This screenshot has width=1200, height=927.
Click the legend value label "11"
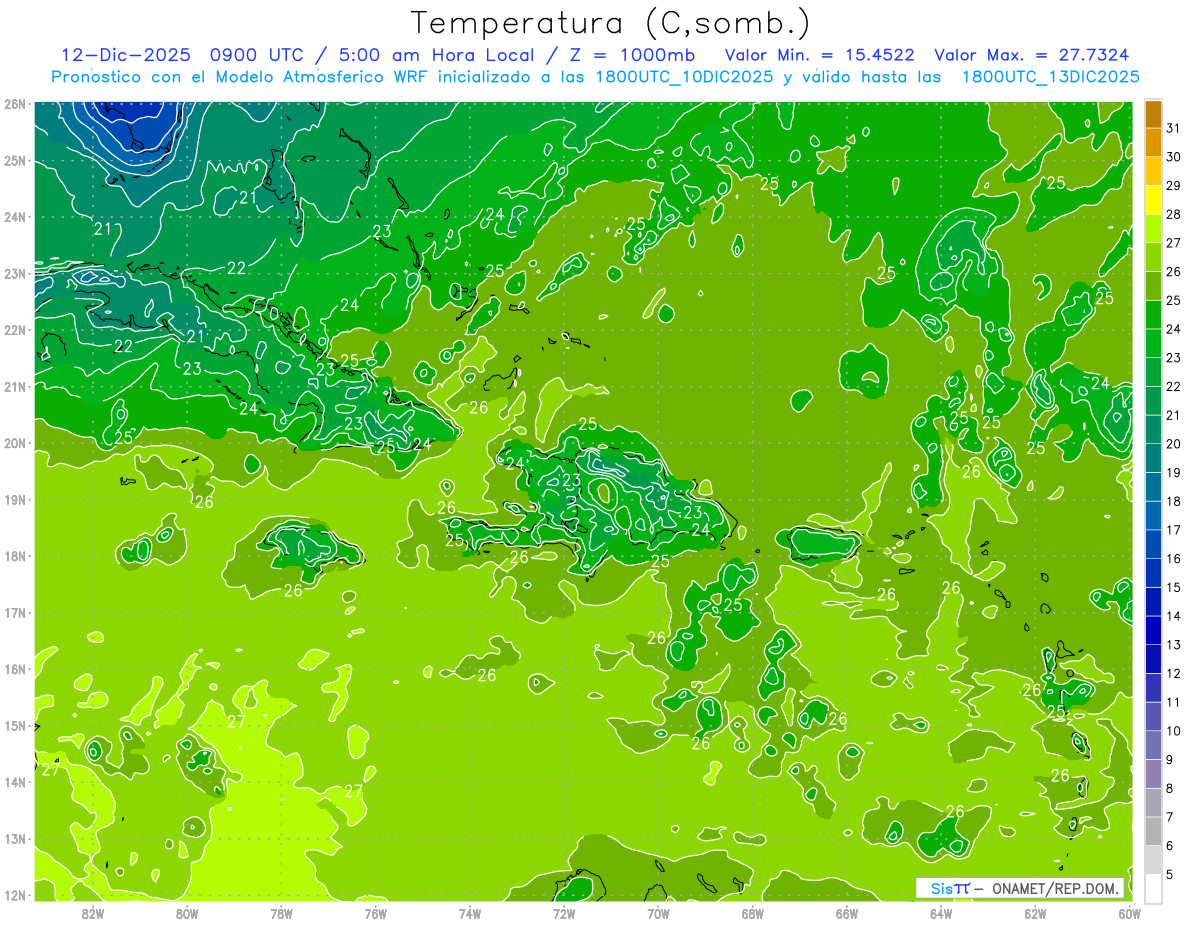point(1174,703)
